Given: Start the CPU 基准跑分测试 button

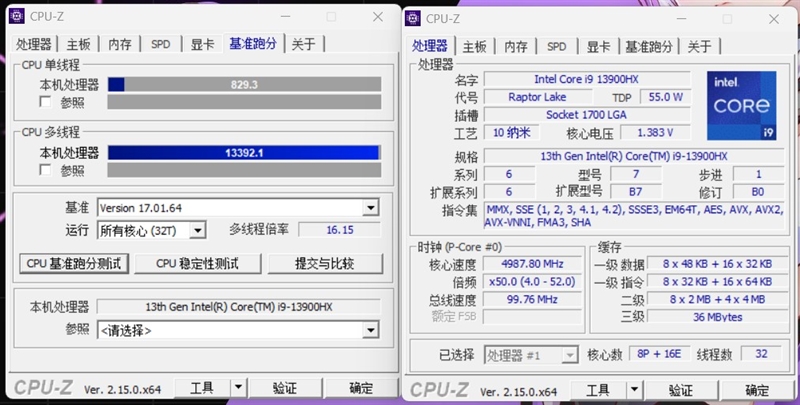Looking at the screenshot, I should tap(74, 264).
